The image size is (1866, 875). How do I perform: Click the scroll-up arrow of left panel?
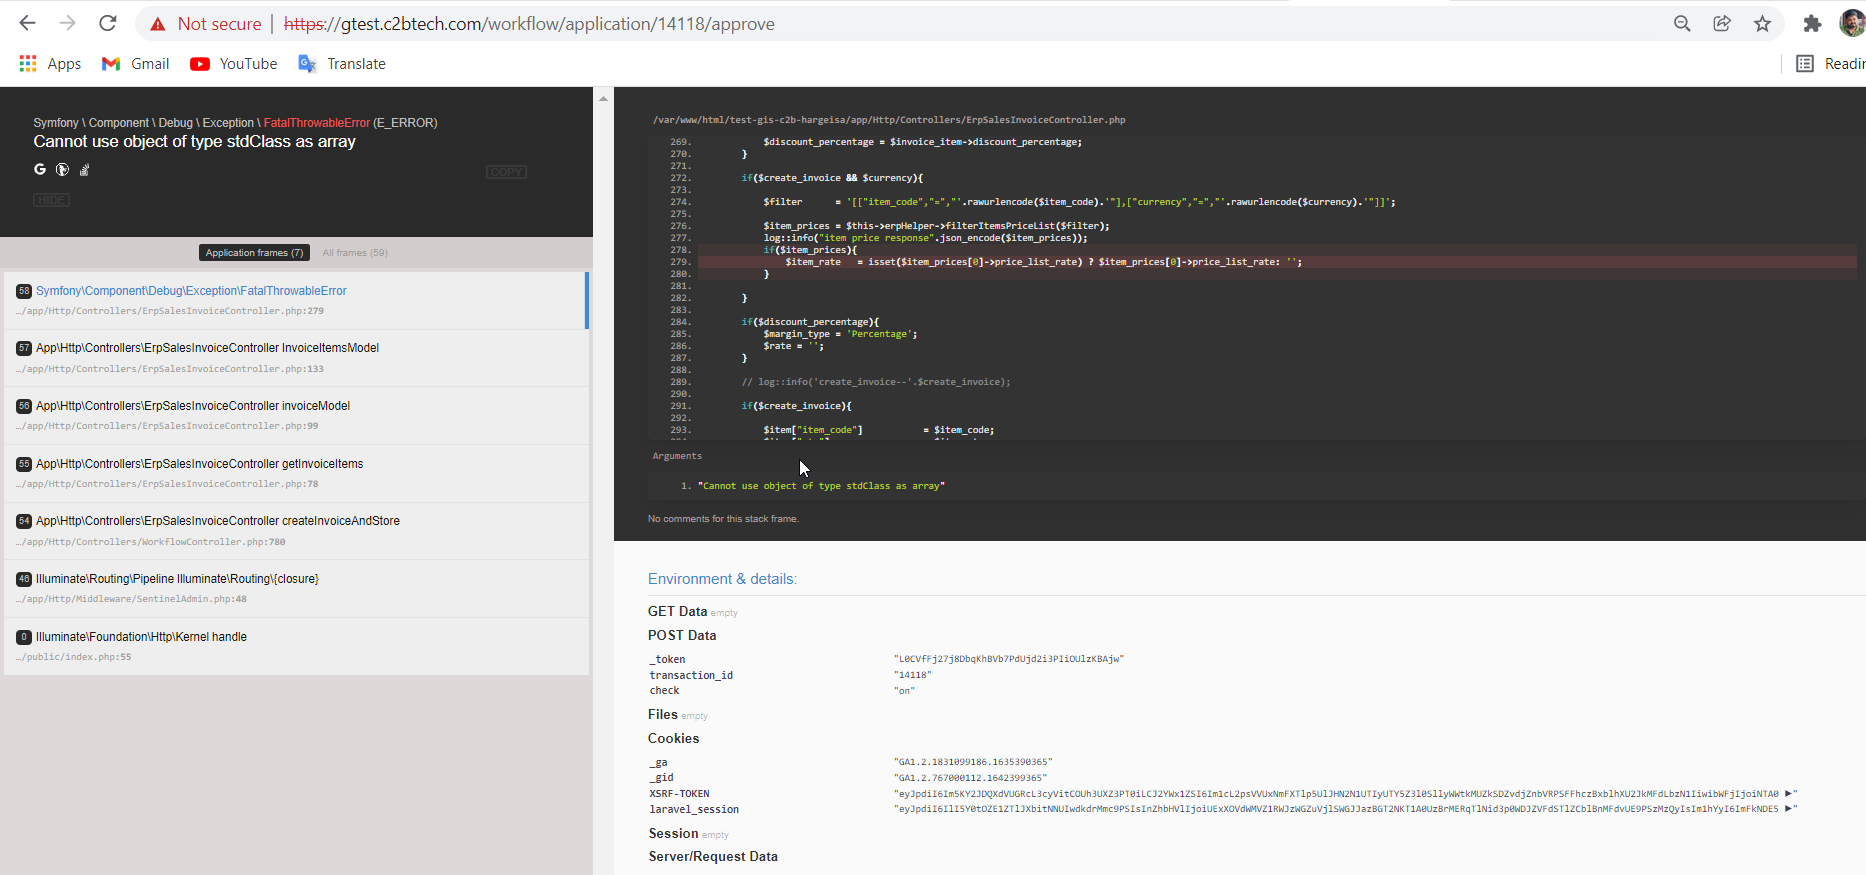[x=603, y=98]
